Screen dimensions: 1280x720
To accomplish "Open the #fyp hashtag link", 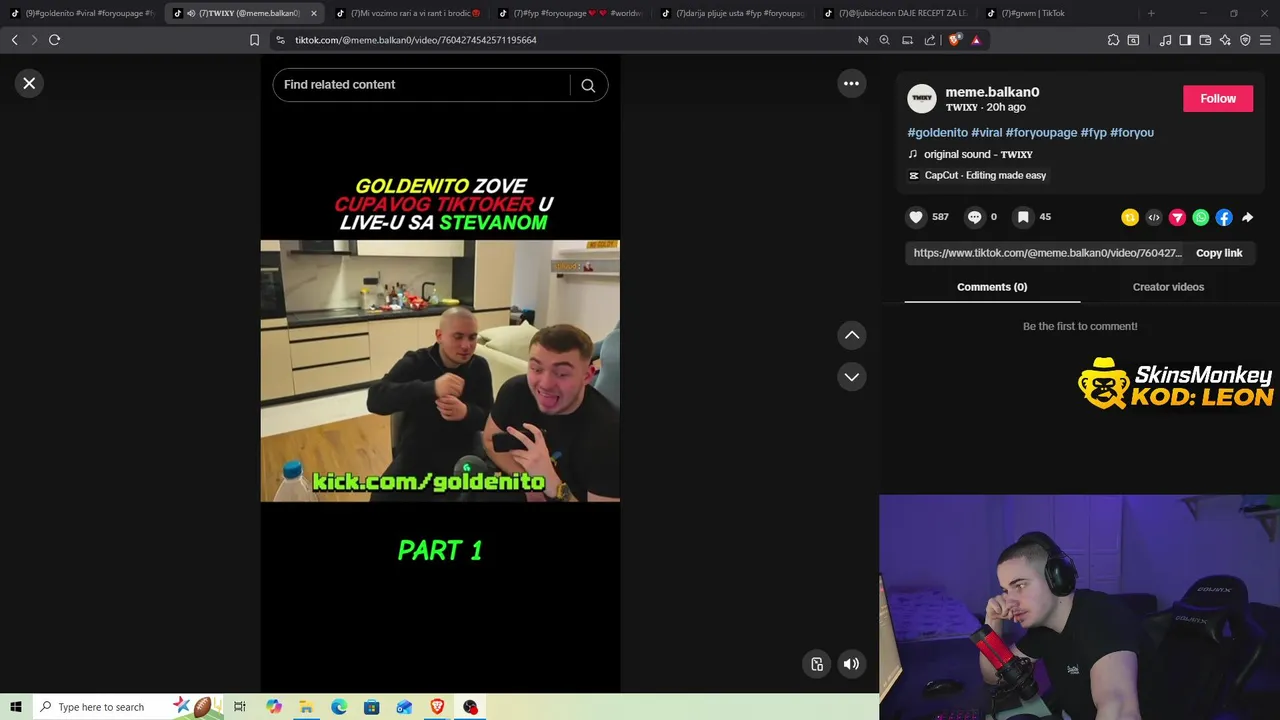I will [x=1093, y=132].
